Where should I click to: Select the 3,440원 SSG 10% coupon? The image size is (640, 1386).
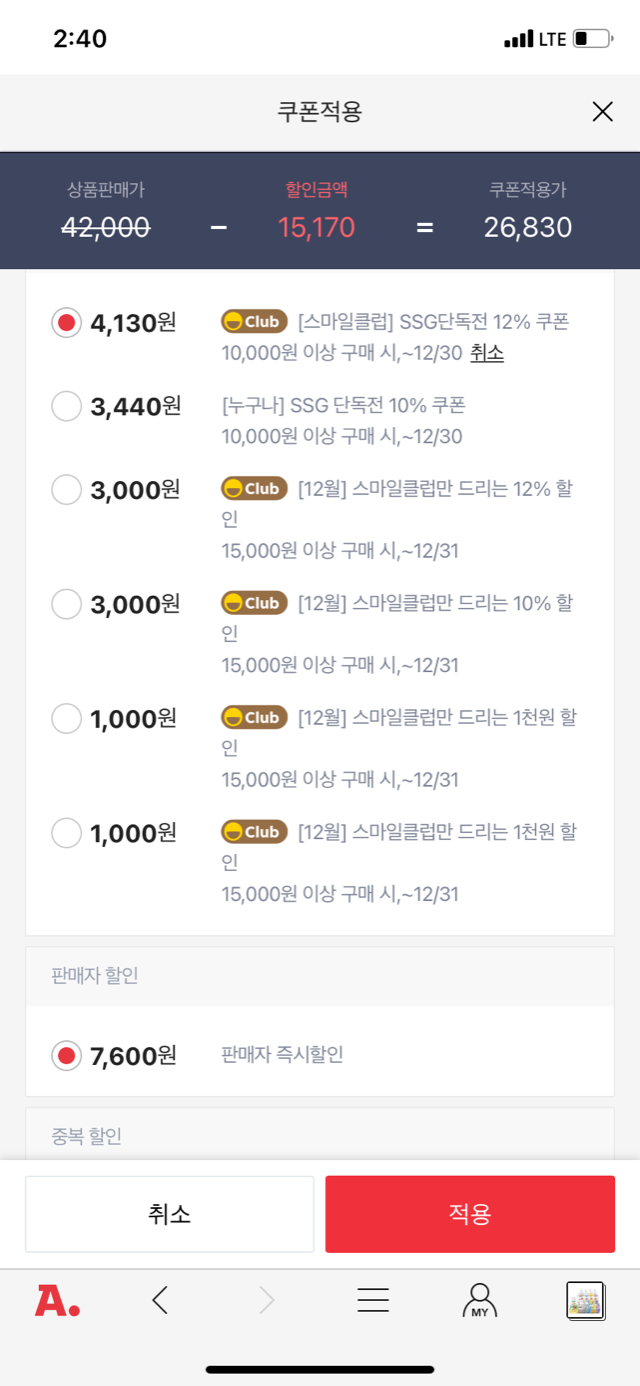(x=67, y=406)
